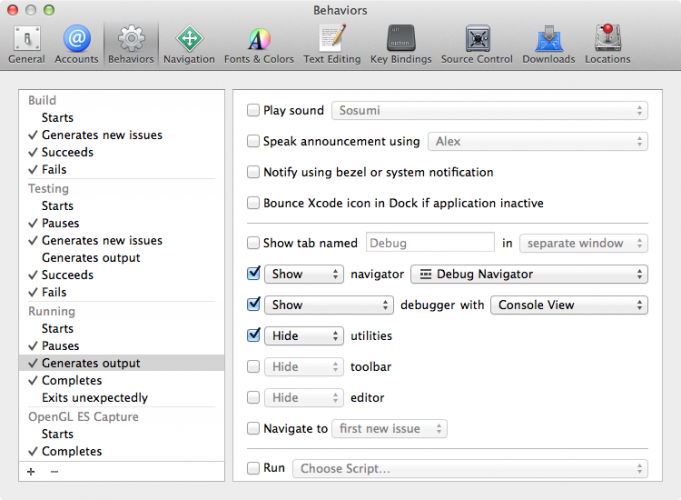Open Hide dropdown for utilities
Image resolution: width=681 pixels, height=500 pixels.
[x=304, y=336]
